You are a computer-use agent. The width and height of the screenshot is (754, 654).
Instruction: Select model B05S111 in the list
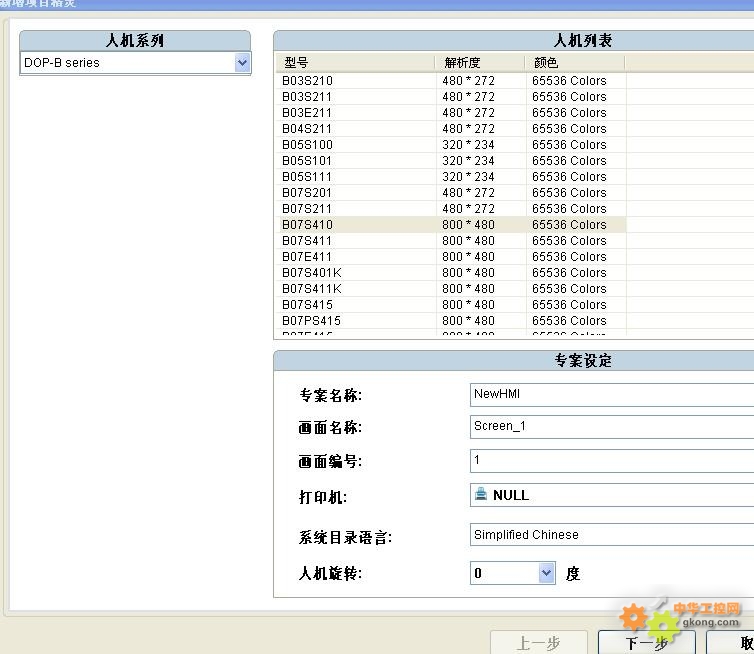click(x=307, y=176)
